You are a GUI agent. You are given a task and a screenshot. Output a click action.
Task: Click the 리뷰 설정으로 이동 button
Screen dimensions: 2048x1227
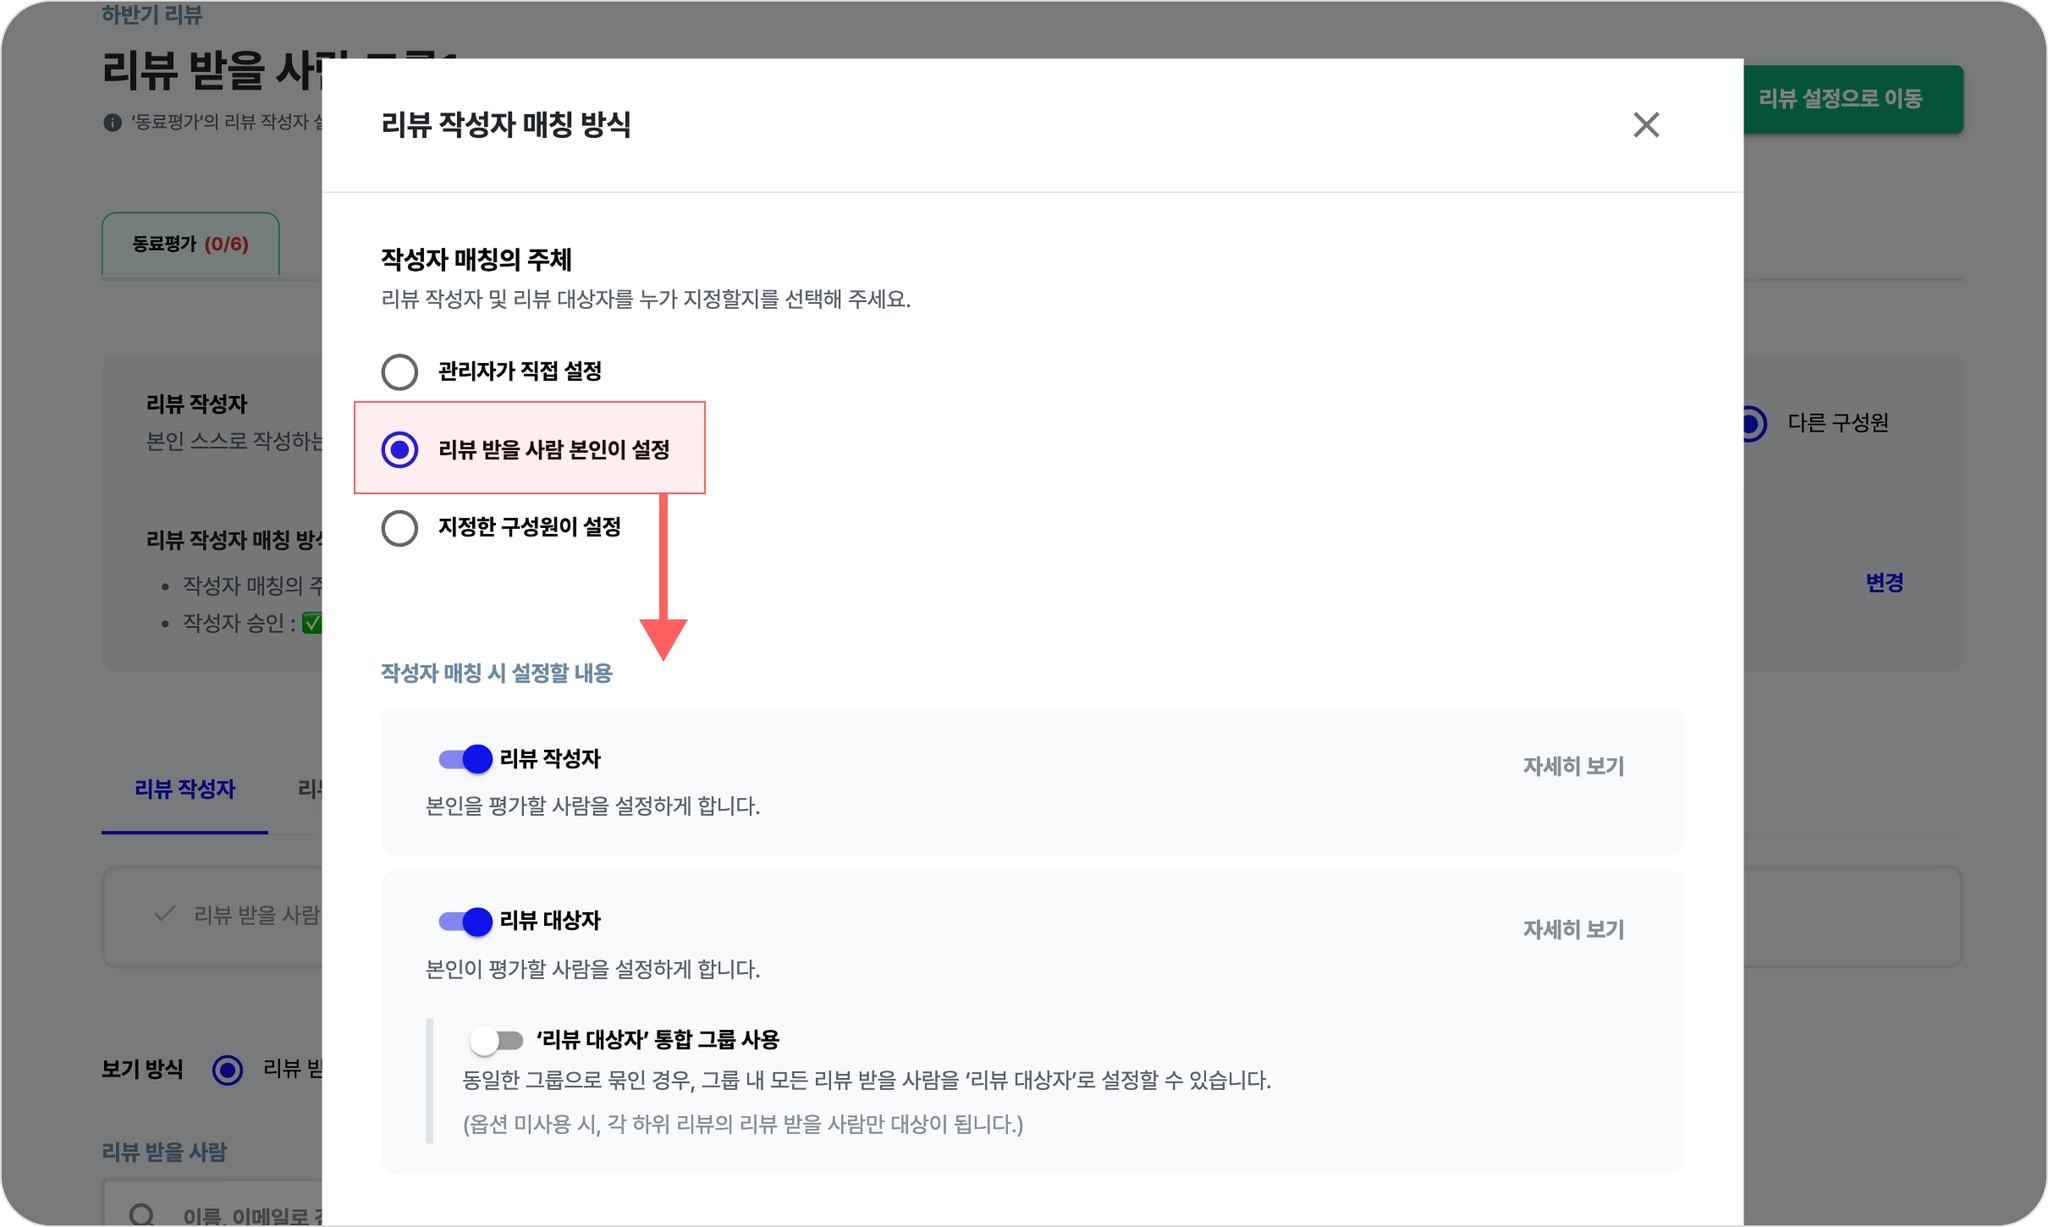[x=1851, y=99]
